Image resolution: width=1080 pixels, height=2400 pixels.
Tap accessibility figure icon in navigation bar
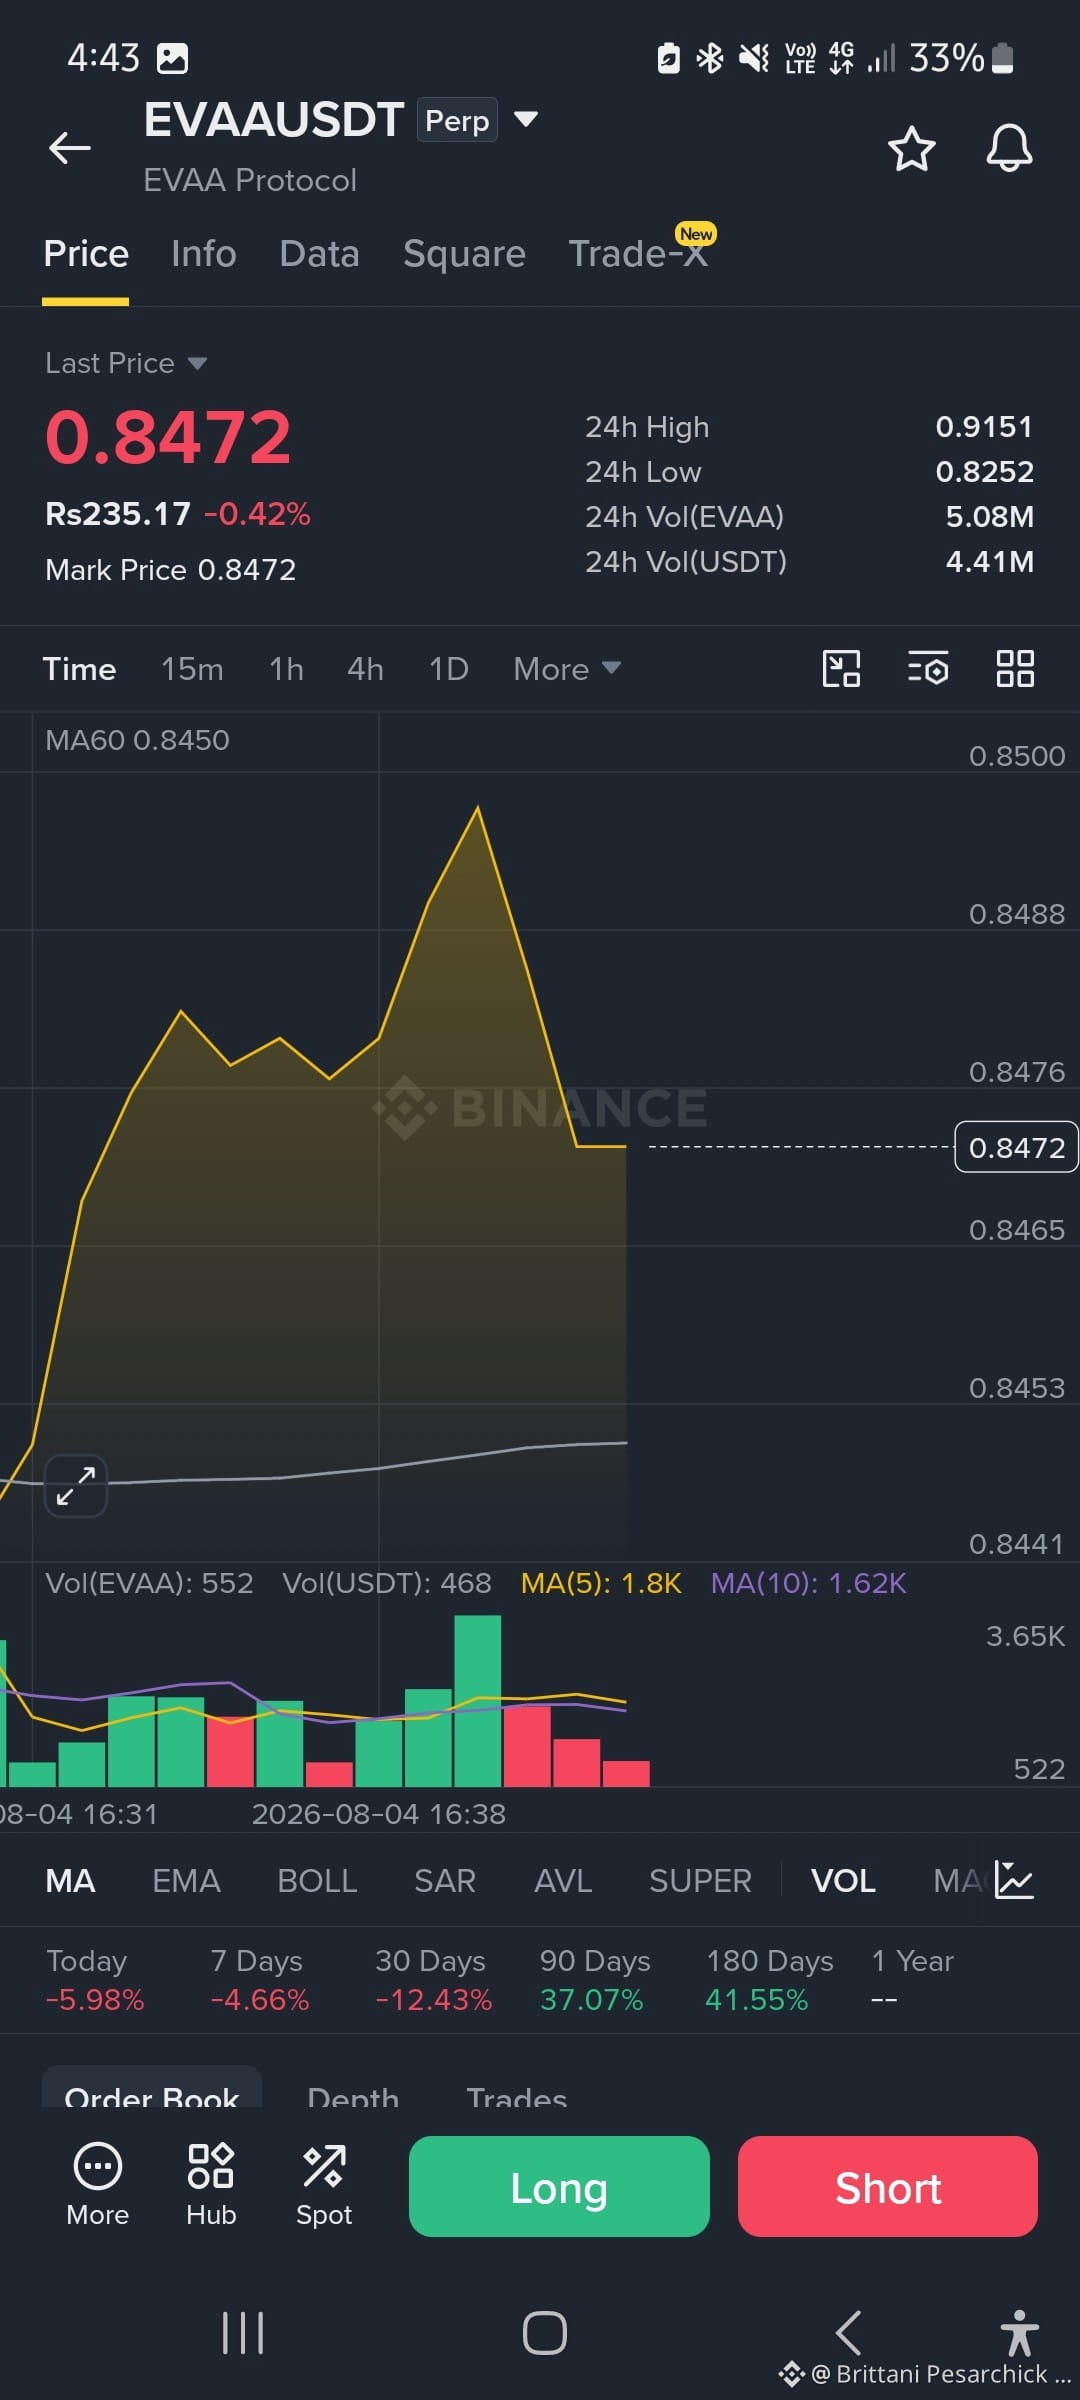[x=1019, y=2333]
